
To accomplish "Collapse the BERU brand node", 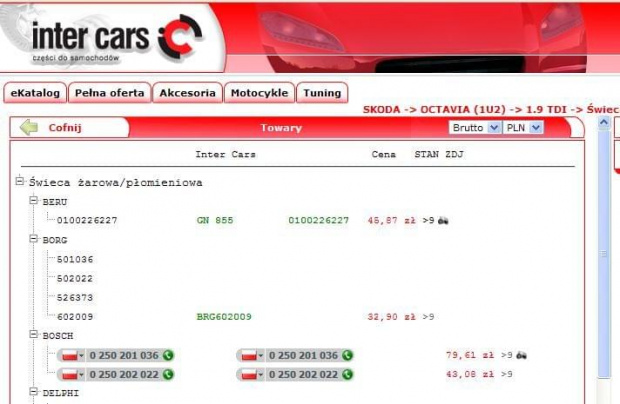I will coord(34,200).
